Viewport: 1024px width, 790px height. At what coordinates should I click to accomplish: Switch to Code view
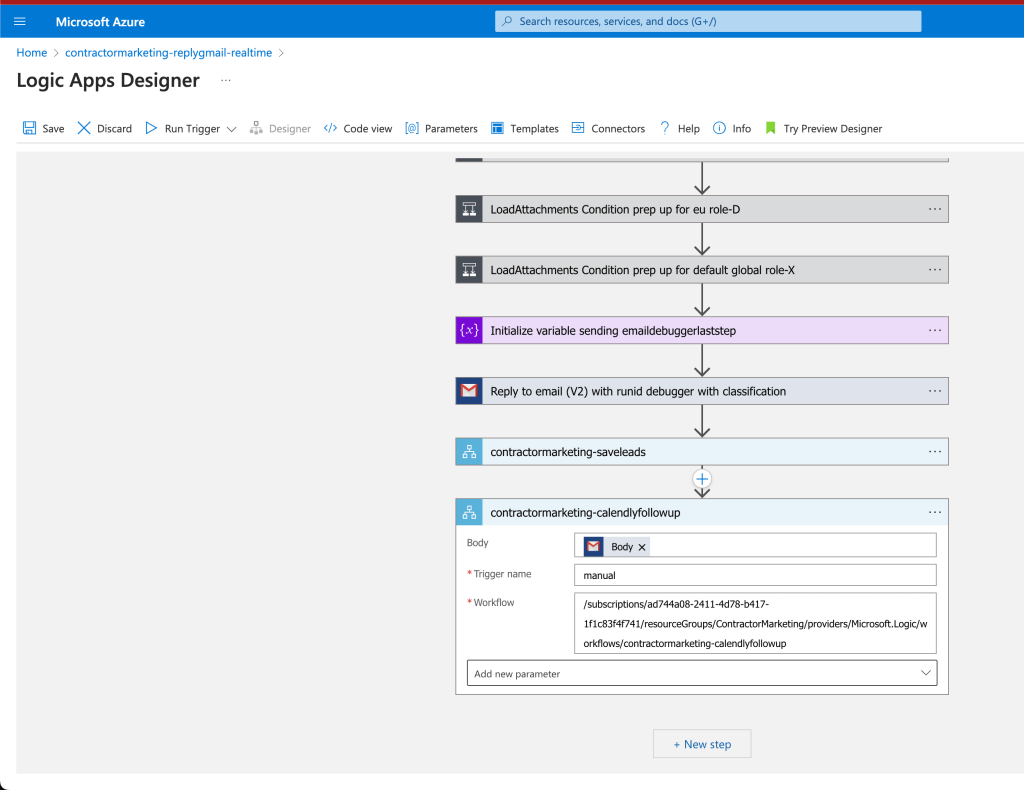[x=358, y=128]
